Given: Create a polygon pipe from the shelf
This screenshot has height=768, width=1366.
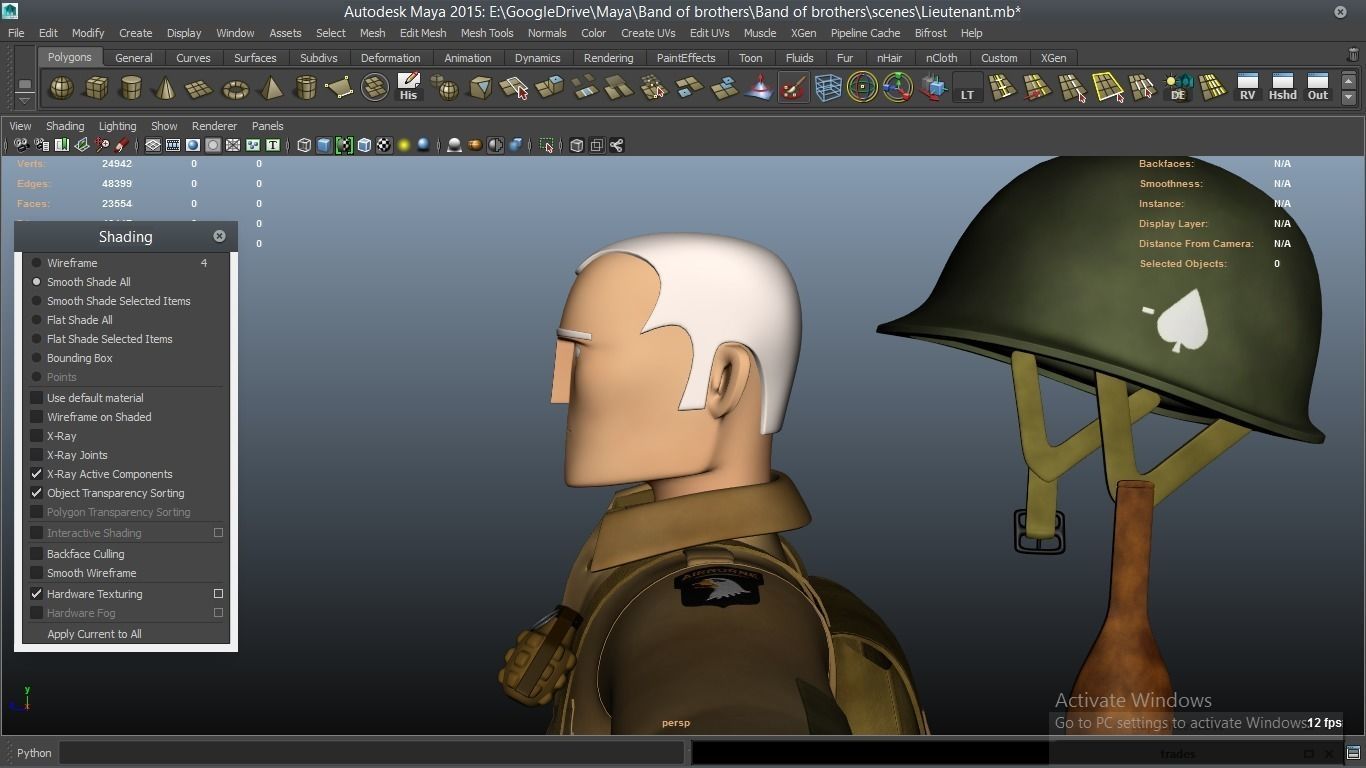Looking at the screenshot, I should (x=305, y=88).
